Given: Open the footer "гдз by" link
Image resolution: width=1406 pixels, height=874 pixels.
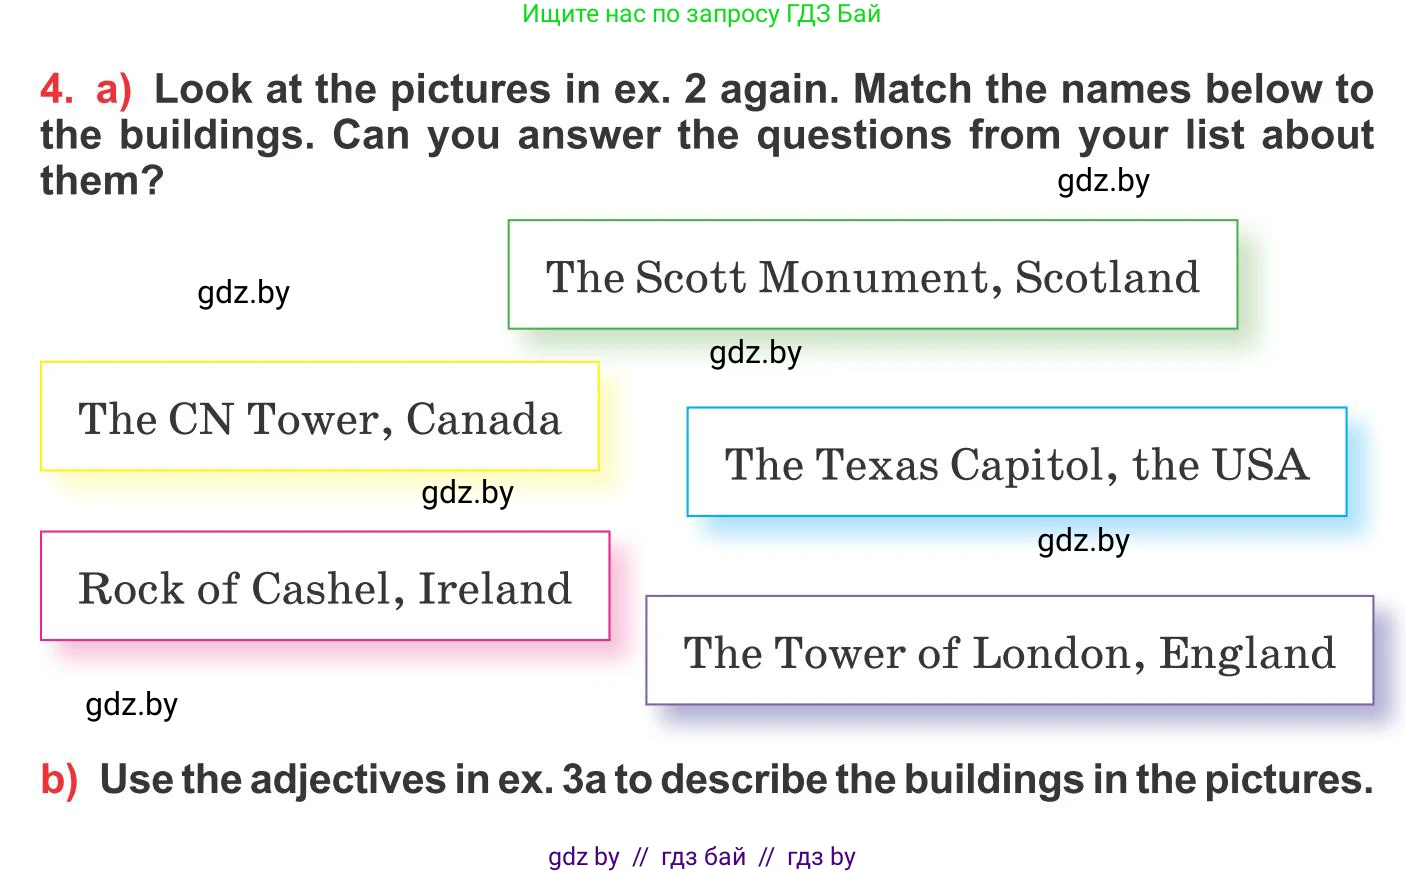Looking at the screenshot, I should coord(821,857).
